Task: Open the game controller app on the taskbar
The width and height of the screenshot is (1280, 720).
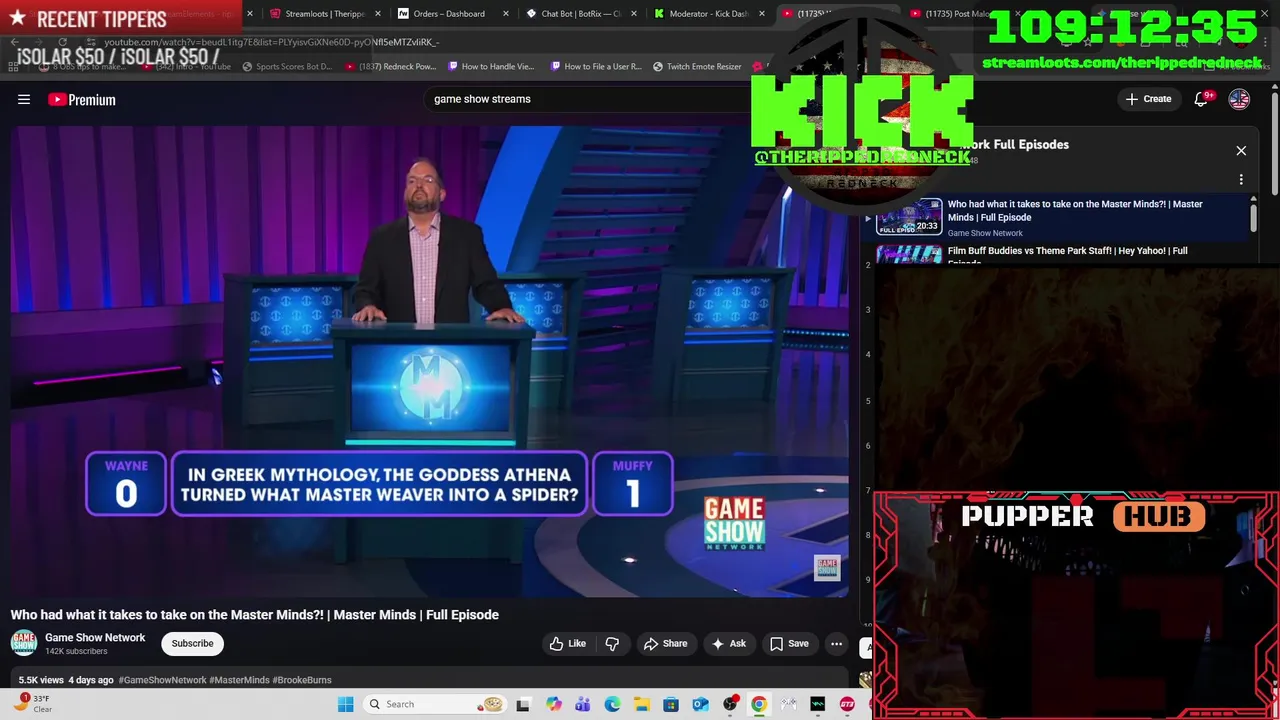Action: 788,704
